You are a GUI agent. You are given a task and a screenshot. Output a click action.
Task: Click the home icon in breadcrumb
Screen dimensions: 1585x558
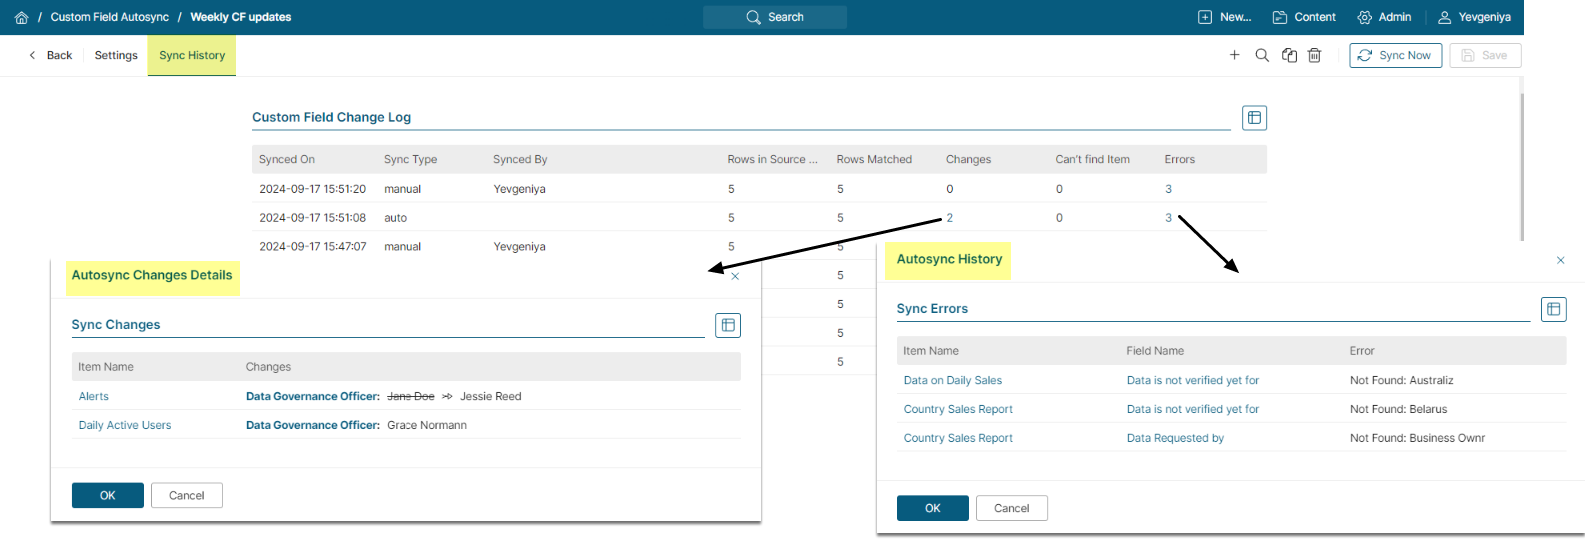[x=21, y=17]
